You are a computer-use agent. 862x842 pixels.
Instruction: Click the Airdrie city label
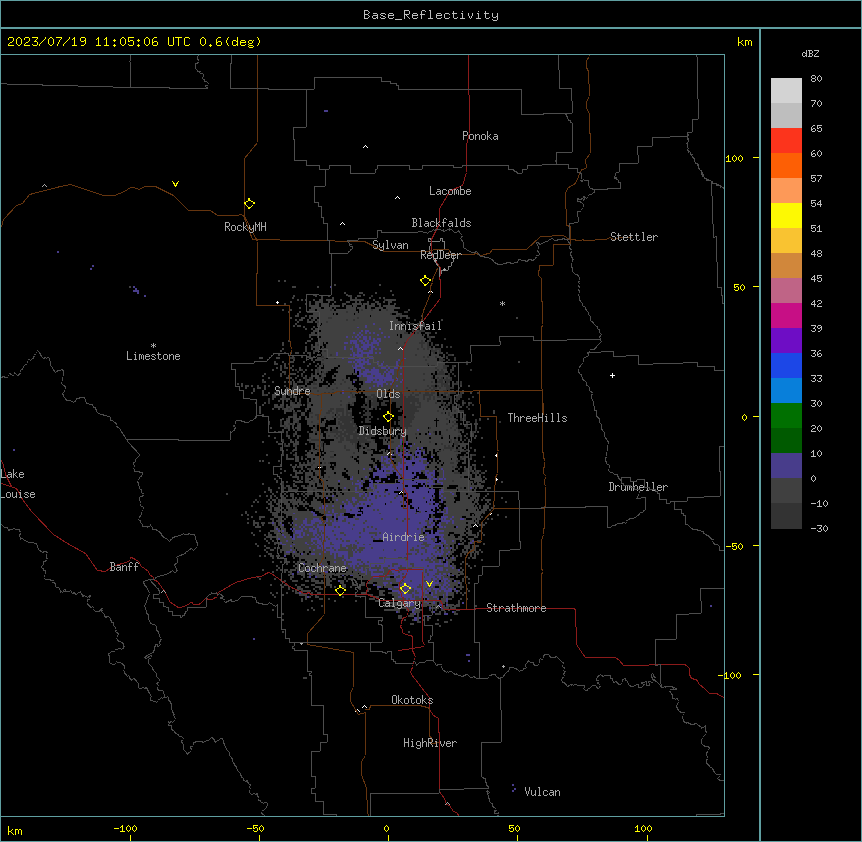(404, 537)
